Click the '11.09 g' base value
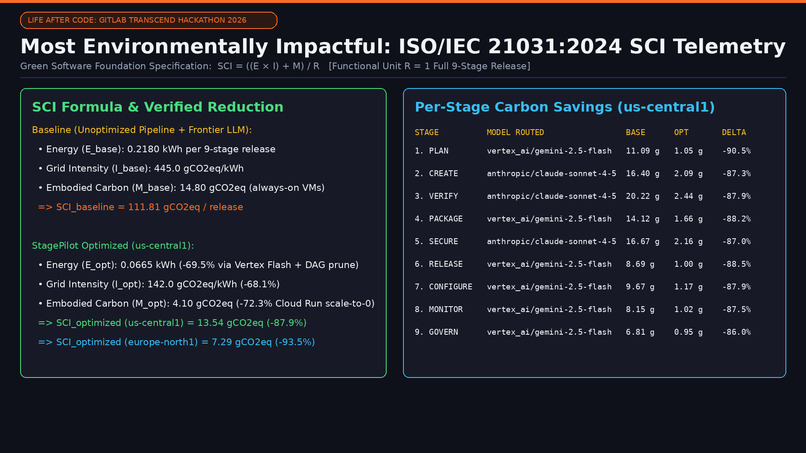806x453 pixels. click(643, 151)
